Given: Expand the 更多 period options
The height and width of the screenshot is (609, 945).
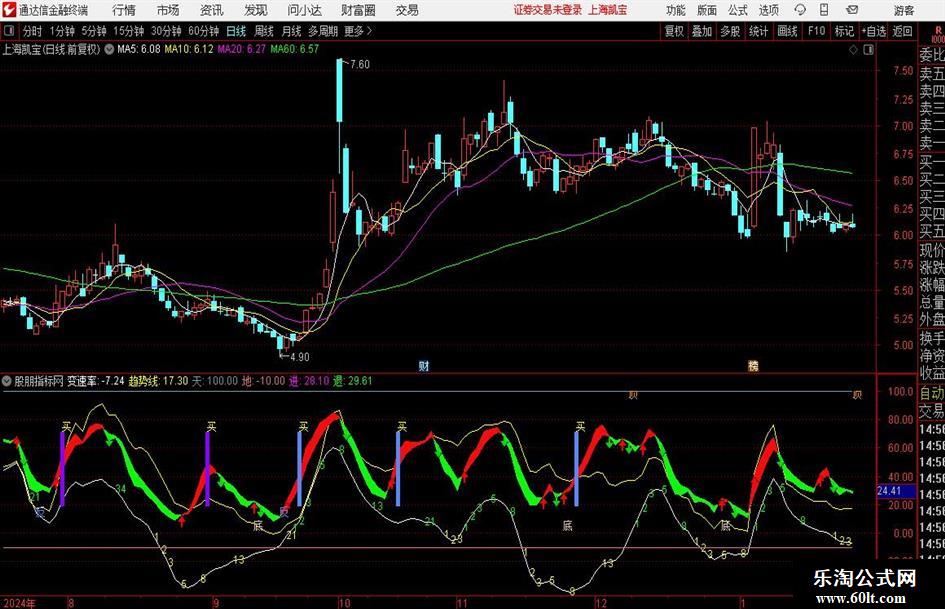Looking at the screenshot, I should point(359,31).
